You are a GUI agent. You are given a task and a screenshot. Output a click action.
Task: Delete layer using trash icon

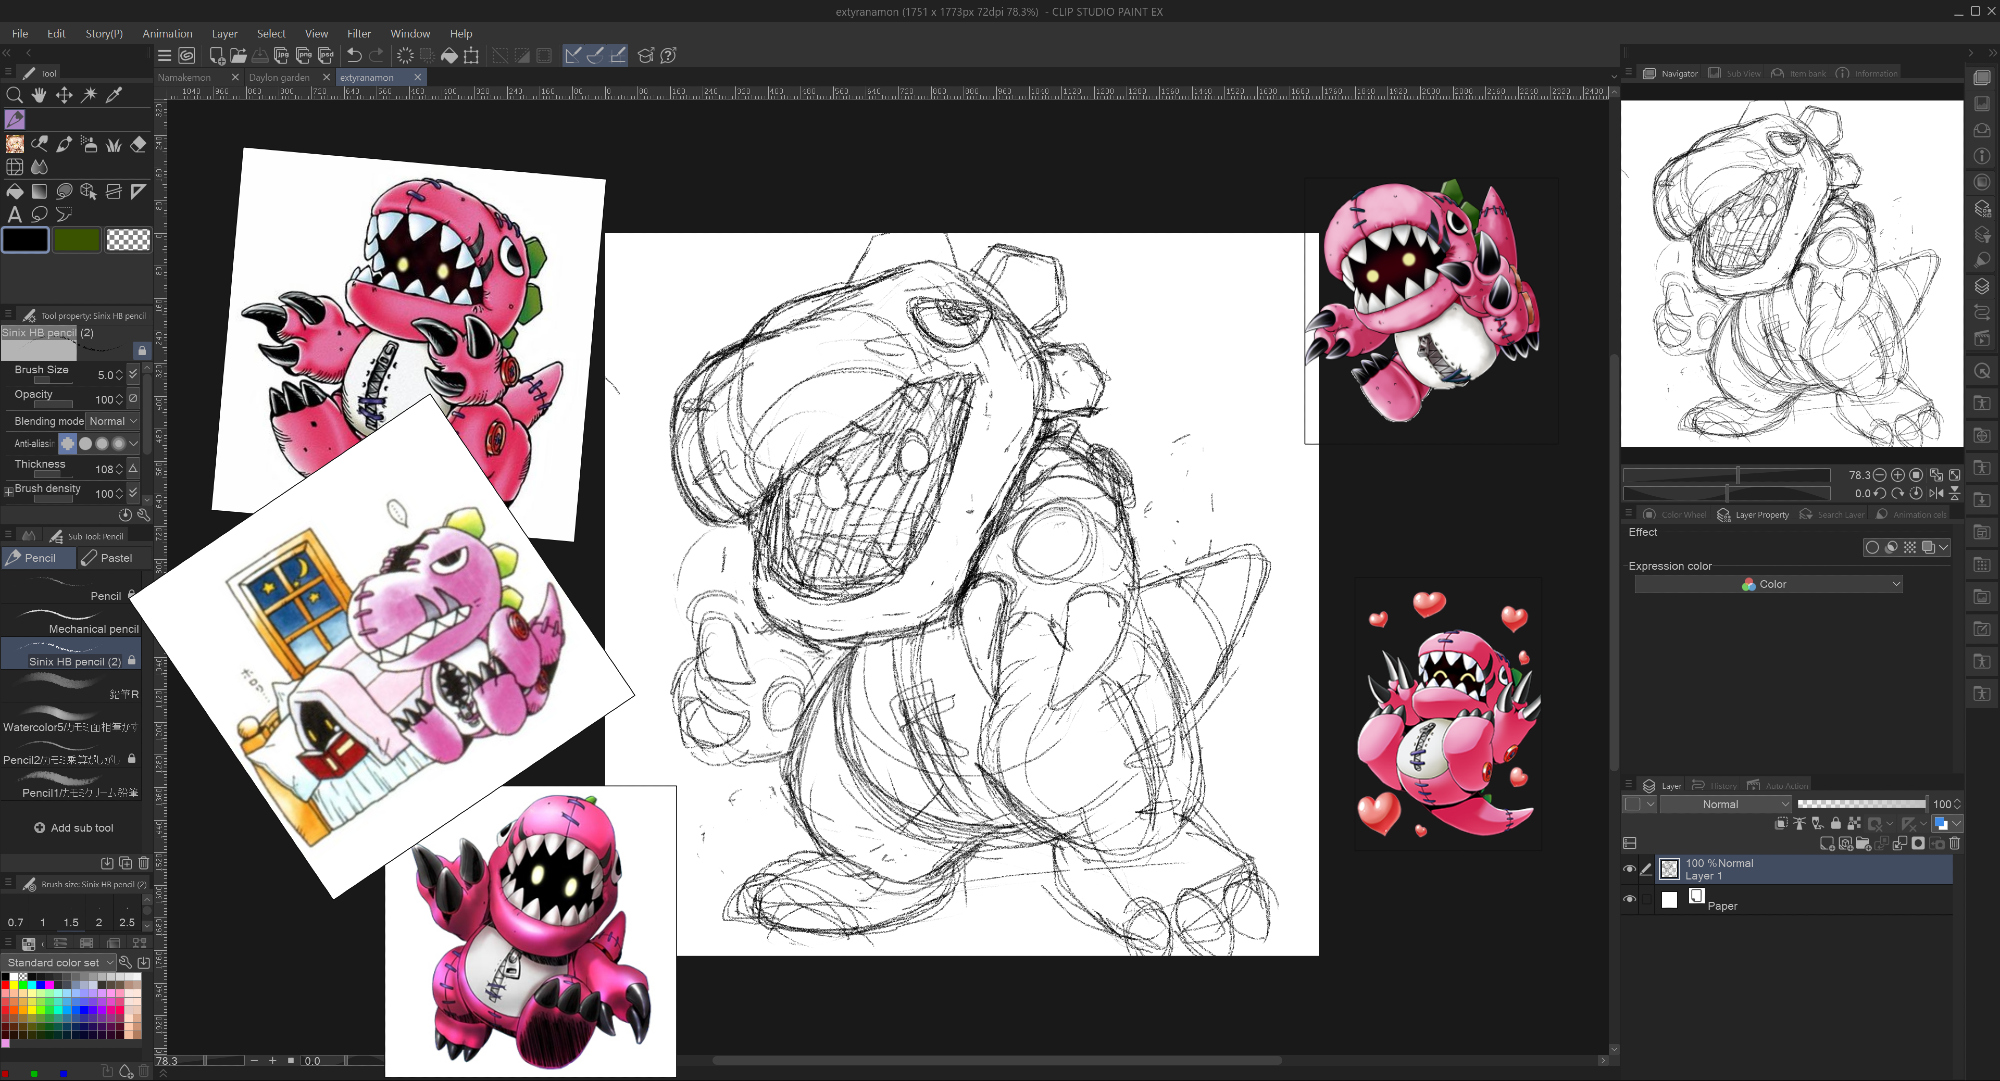1954,843
